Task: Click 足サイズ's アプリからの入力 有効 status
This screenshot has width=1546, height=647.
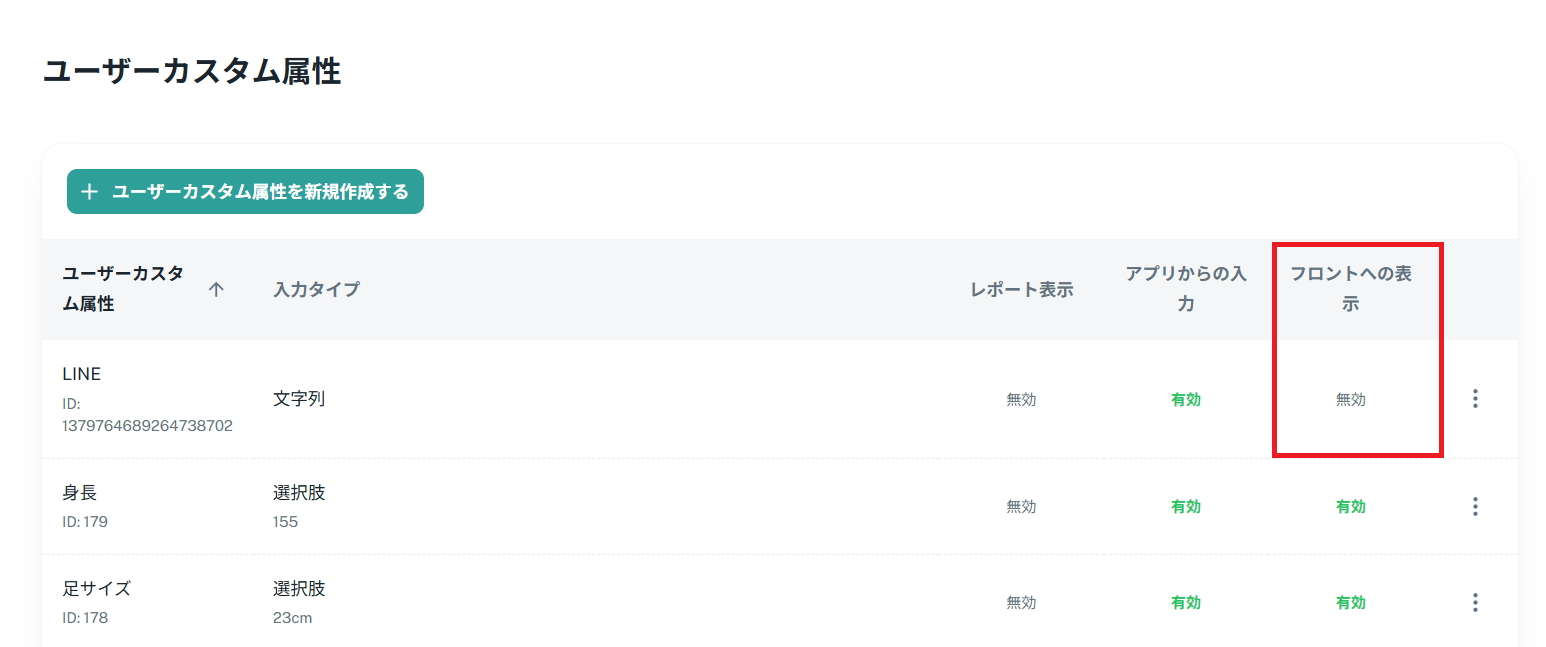Action: [1186, 603]
